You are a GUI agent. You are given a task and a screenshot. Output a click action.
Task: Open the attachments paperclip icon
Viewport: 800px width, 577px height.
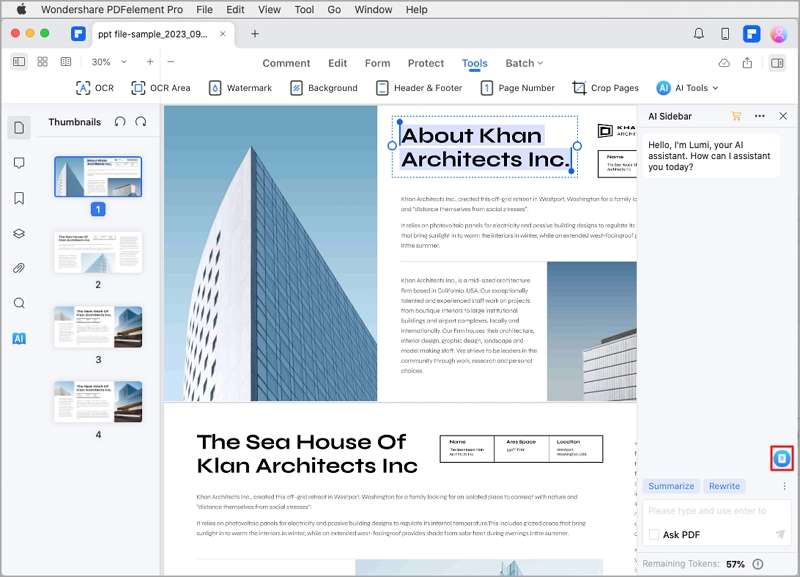coord(19,268)
